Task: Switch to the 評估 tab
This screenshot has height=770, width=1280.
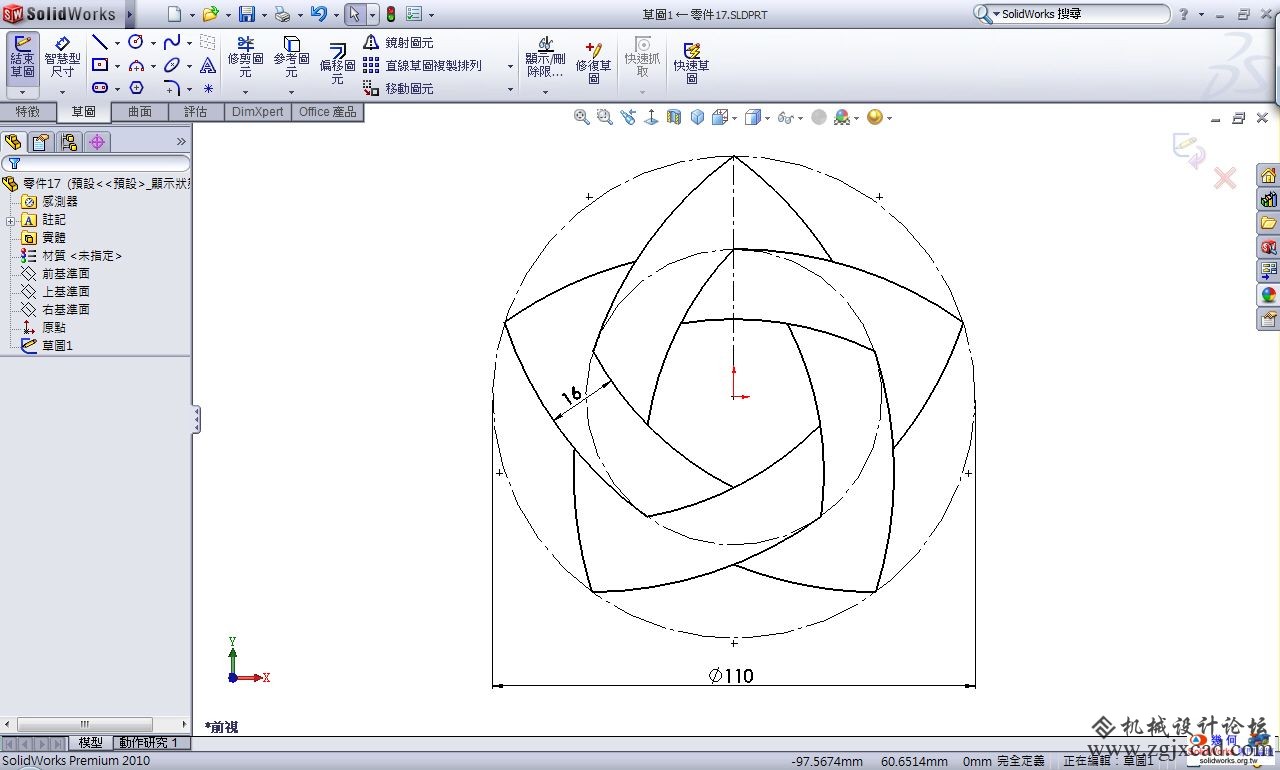Action: click(196, 112)
